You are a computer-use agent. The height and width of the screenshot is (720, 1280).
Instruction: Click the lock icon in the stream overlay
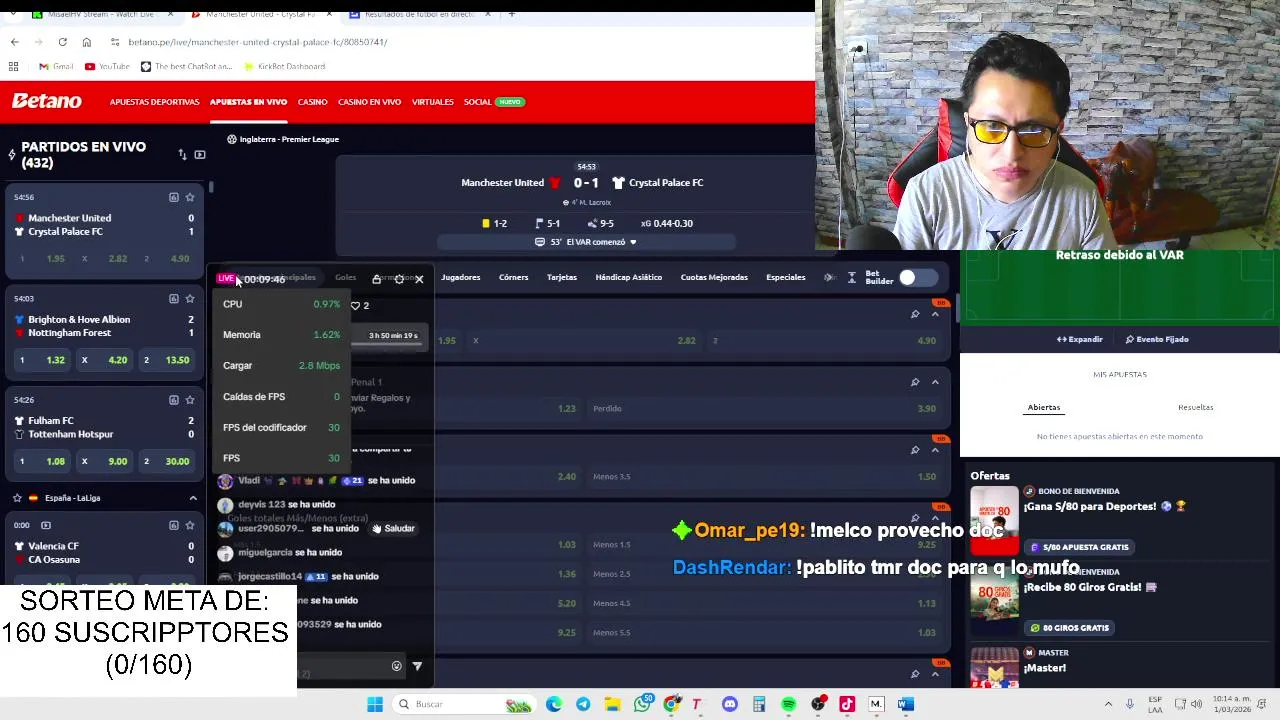[x=376, y=279]
